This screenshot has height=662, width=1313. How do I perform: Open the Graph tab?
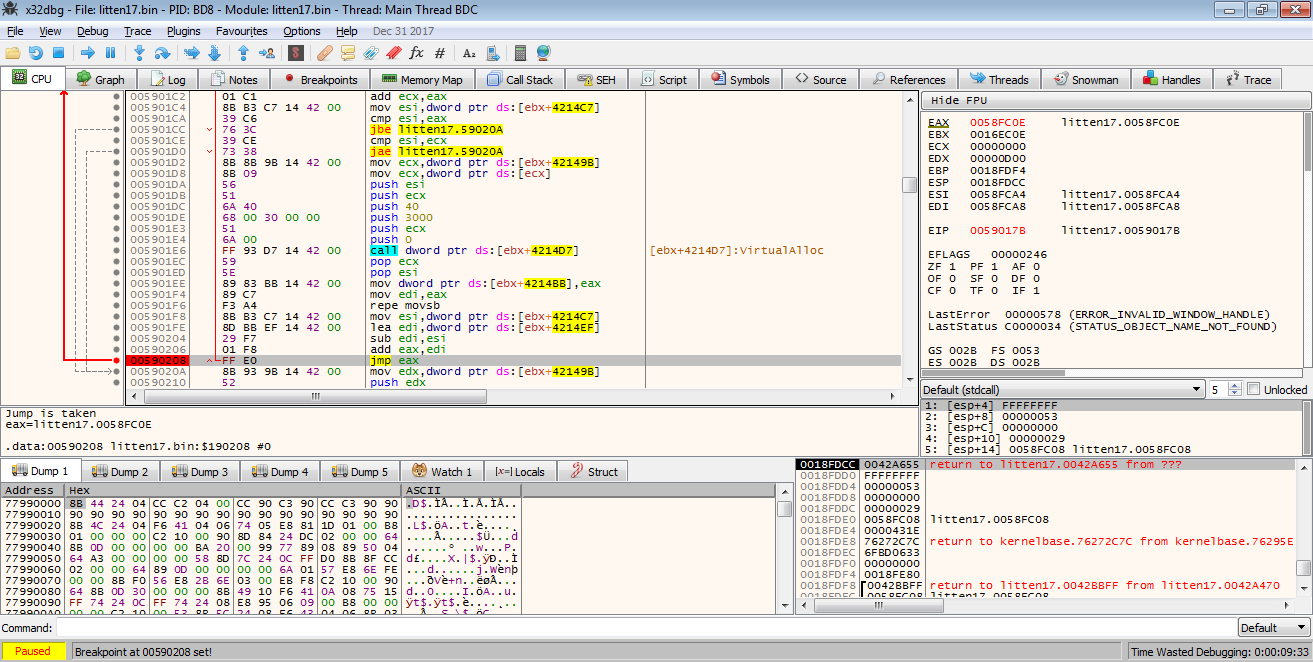[100, 79]
